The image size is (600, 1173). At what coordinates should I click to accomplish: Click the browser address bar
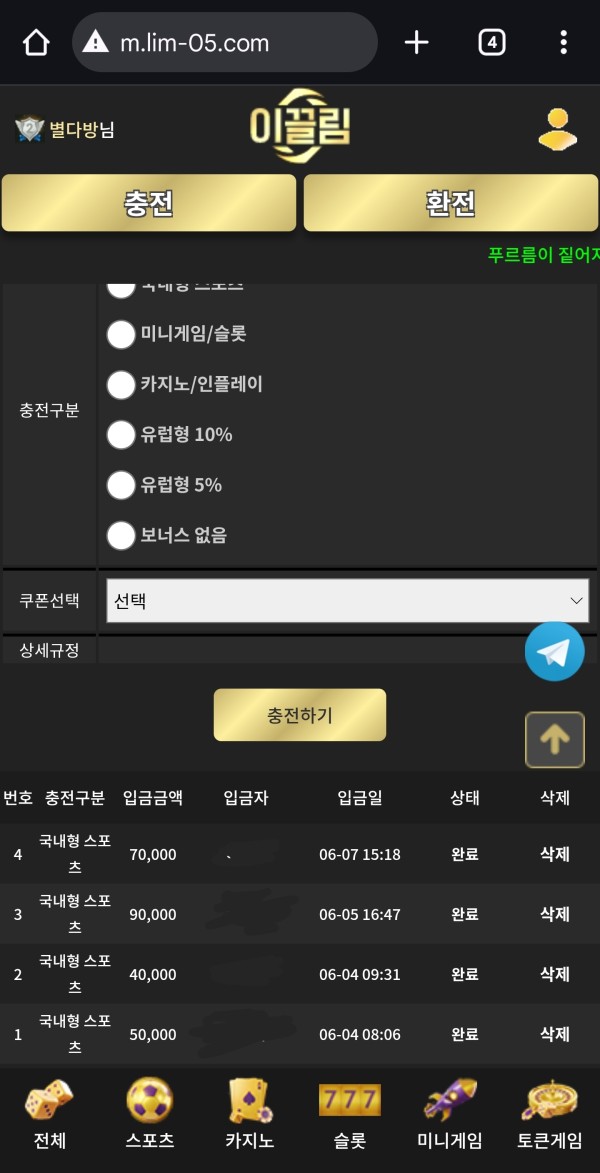pyautogui.click(x=225, y=43)
